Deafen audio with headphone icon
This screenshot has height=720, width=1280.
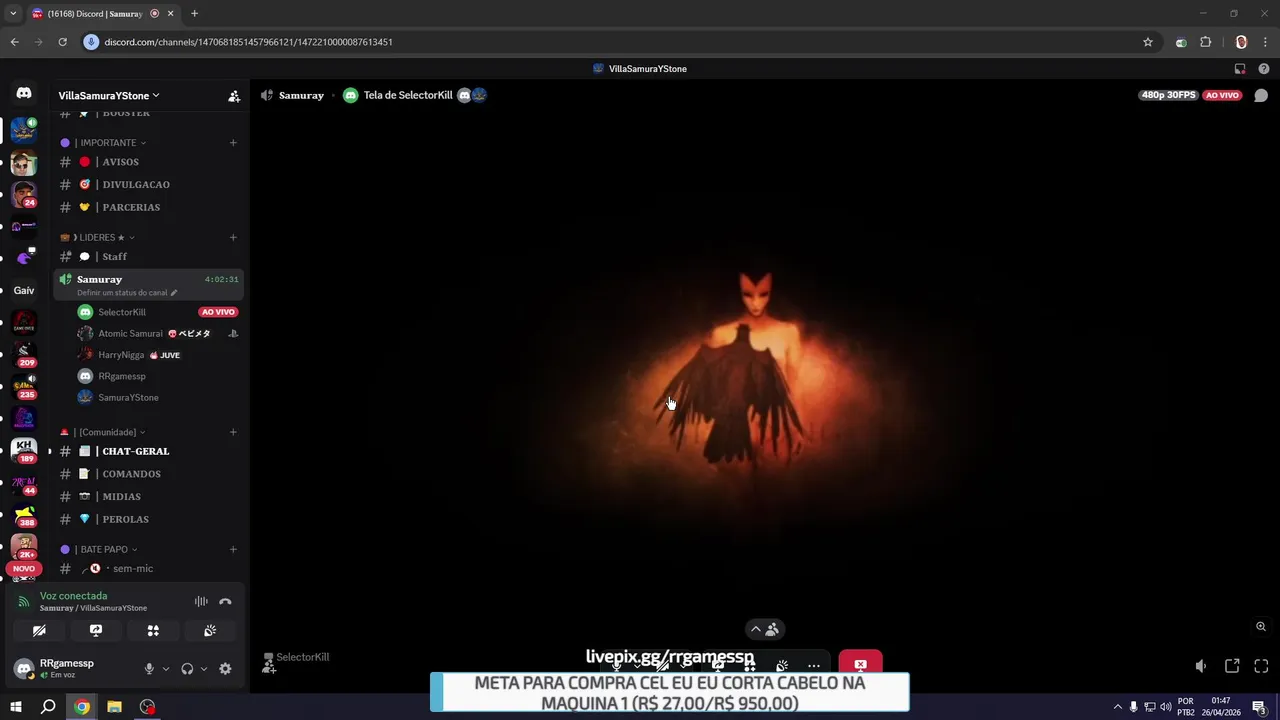(187, 669)
